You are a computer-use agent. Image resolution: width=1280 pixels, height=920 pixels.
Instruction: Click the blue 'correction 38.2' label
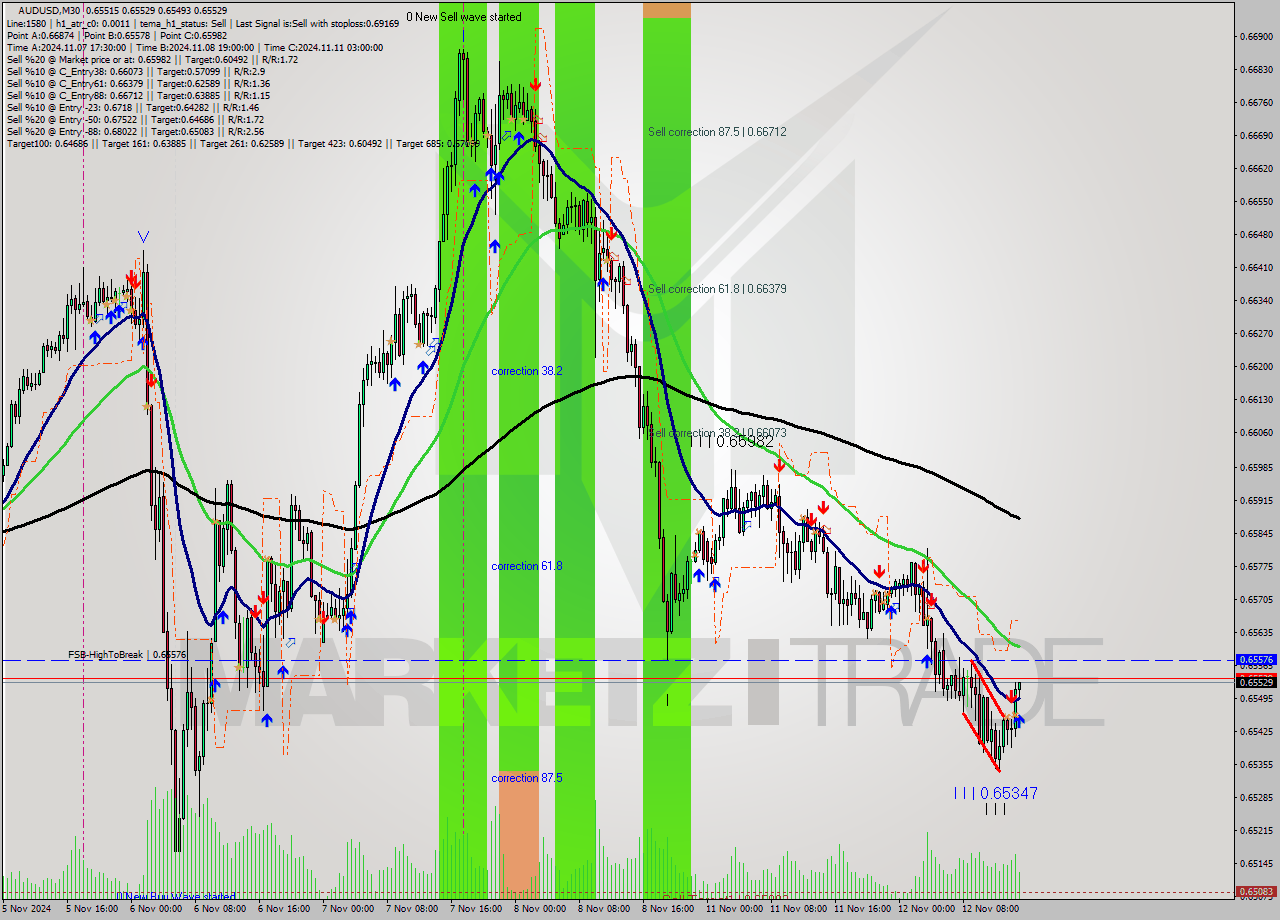pos(527,371)
